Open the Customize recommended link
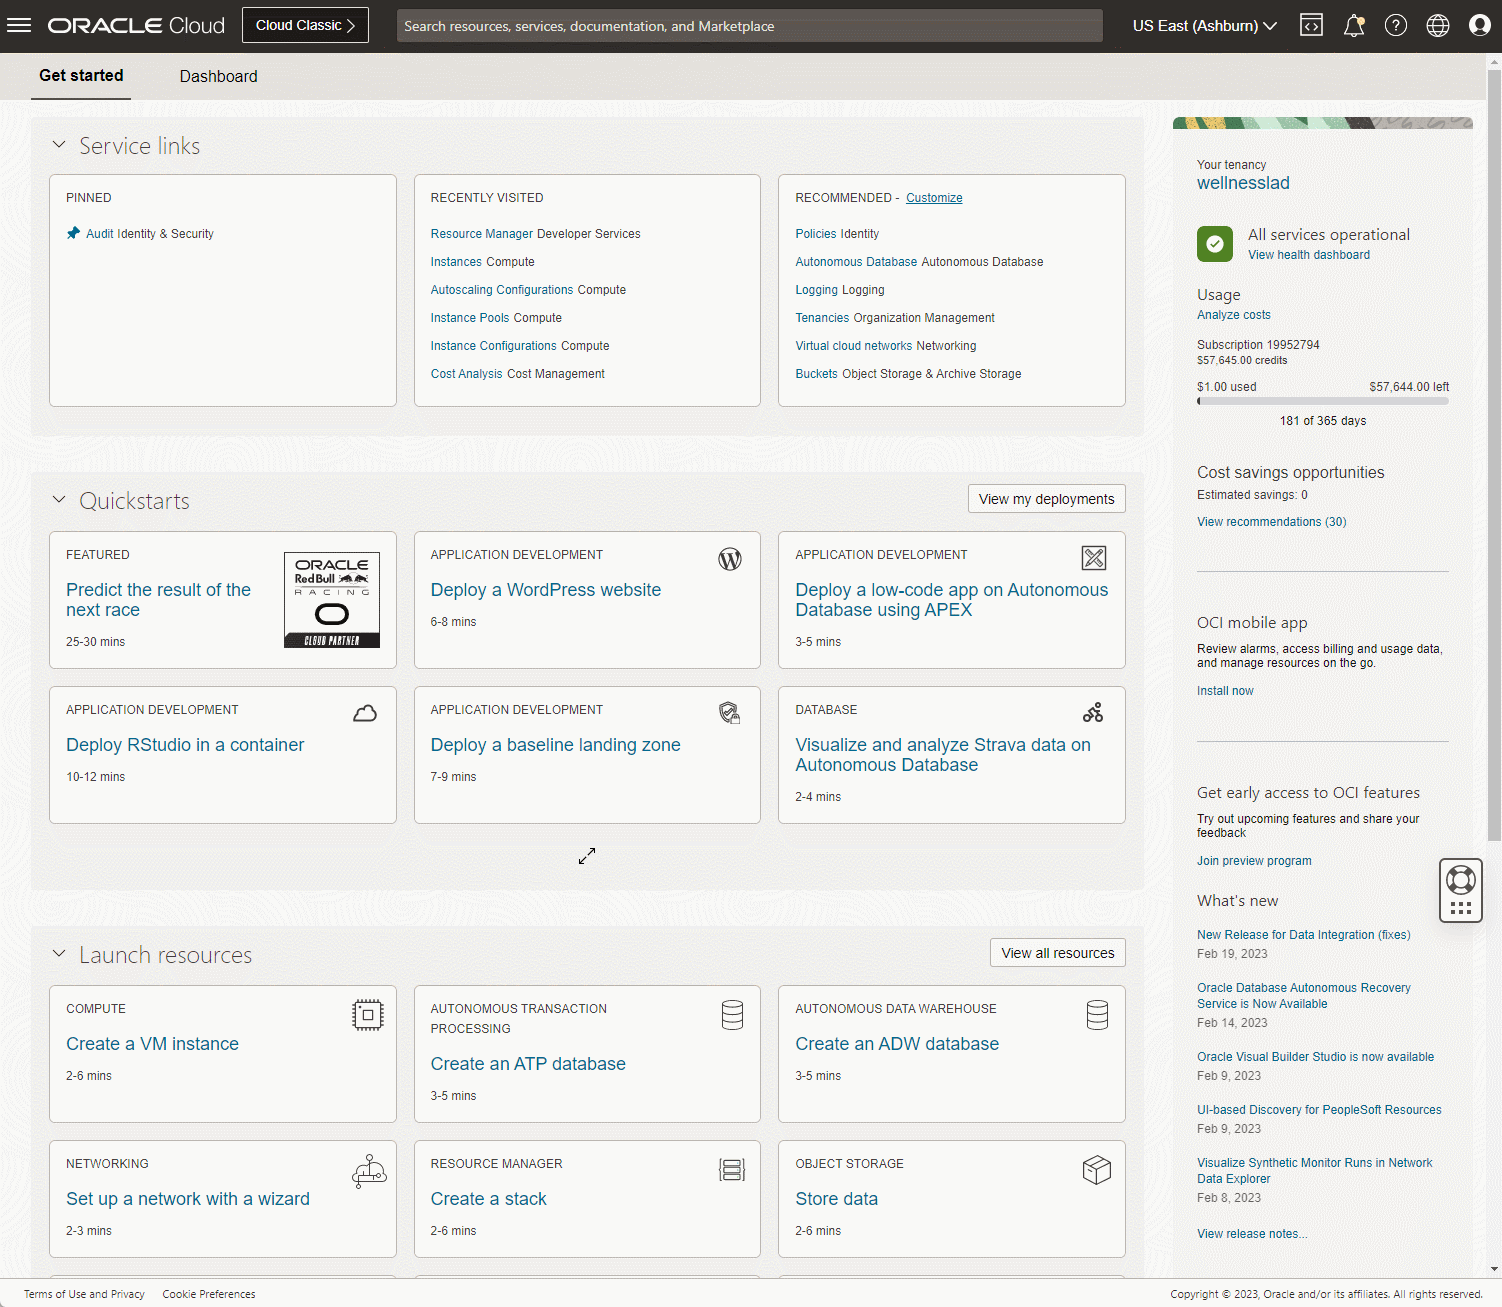The width and height of the screenshot is (1502, 1307). [933, 198]
